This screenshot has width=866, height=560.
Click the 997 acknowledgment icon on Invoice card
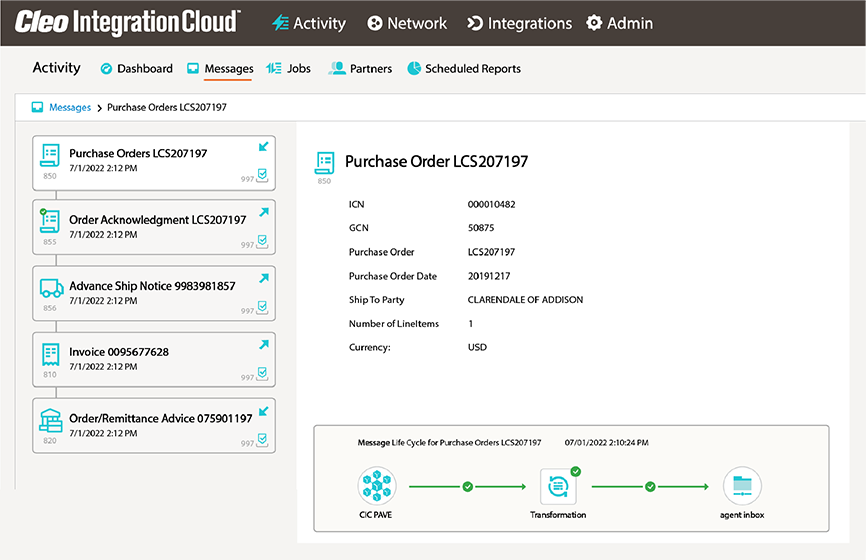tap(262, 374)
